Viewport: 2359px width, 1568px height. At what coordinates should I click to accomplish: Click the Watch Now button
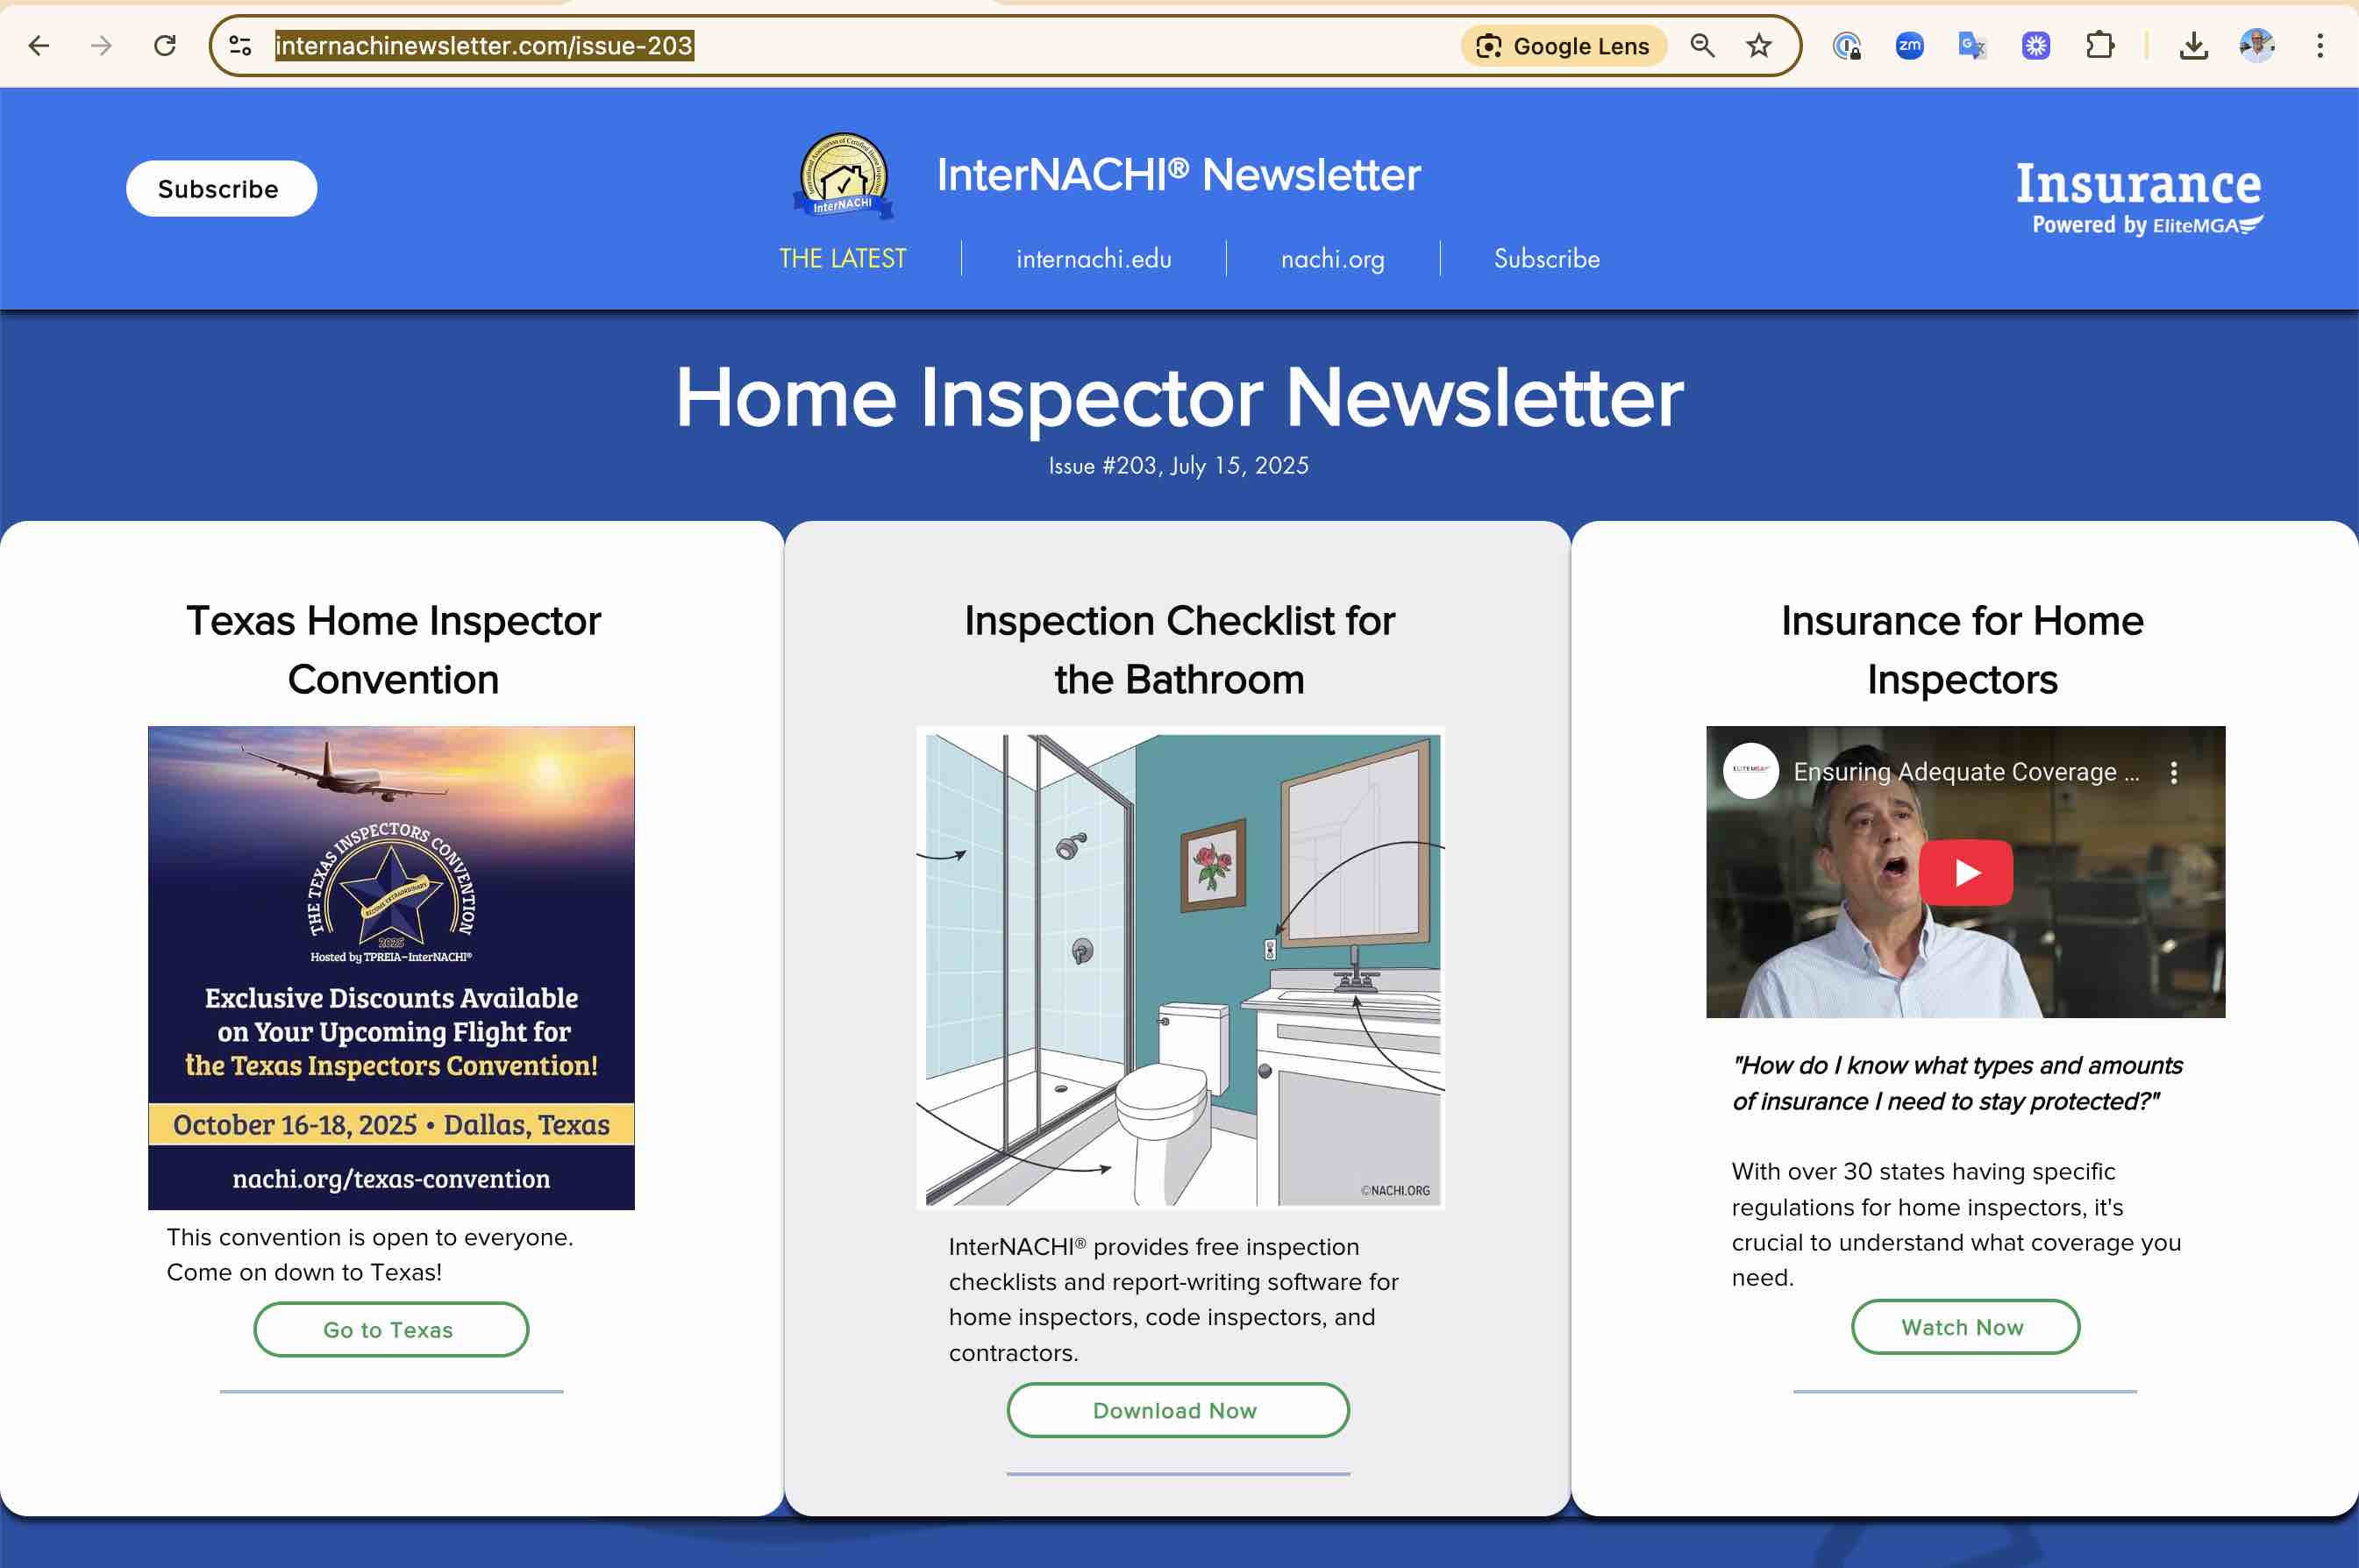[1965, 1327]
